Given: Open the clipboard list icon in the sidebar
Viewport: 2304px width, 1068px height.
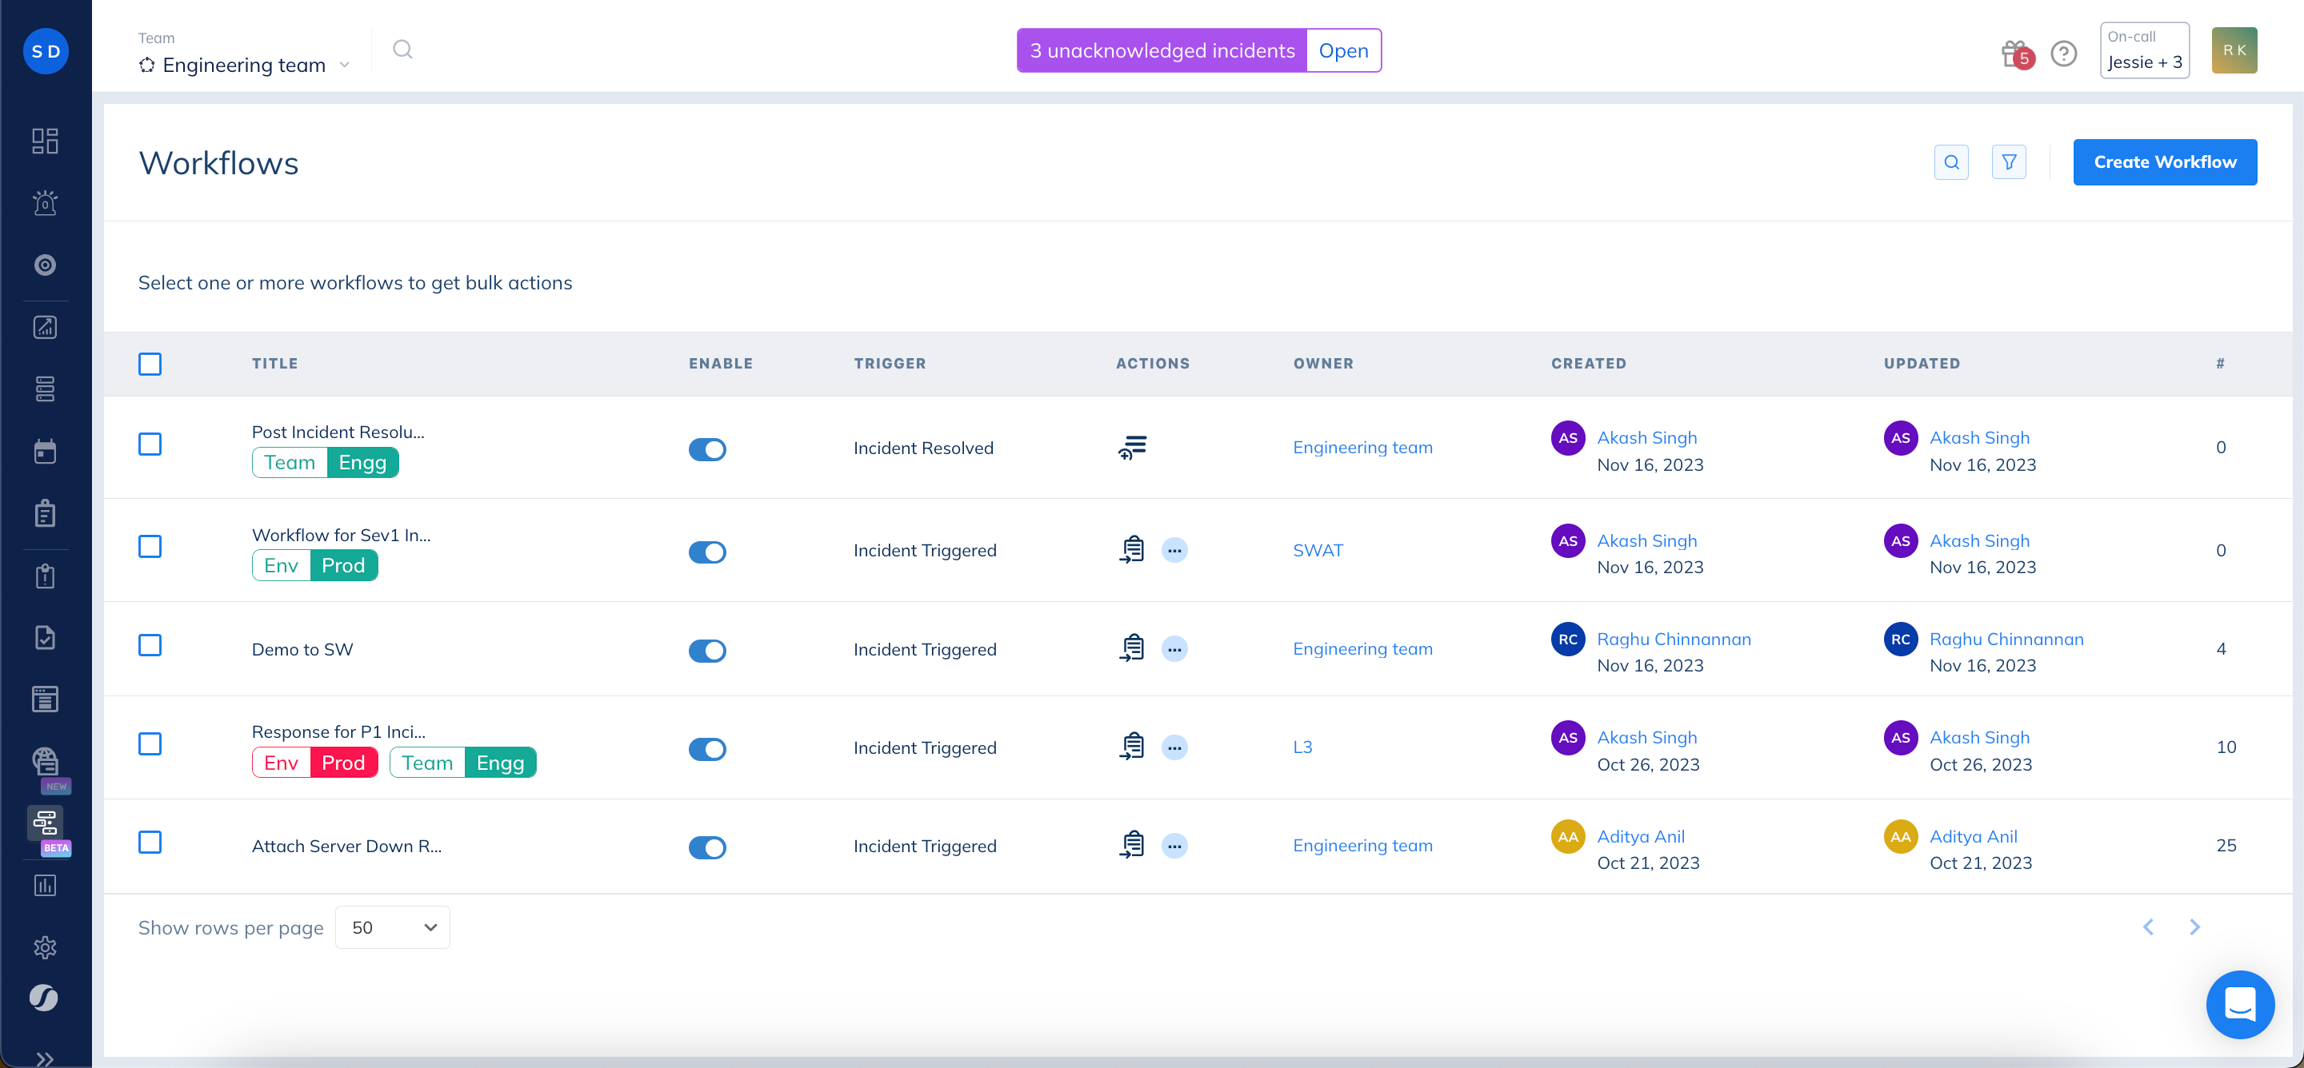Looking at the screenshot, I should coord(45,513).
